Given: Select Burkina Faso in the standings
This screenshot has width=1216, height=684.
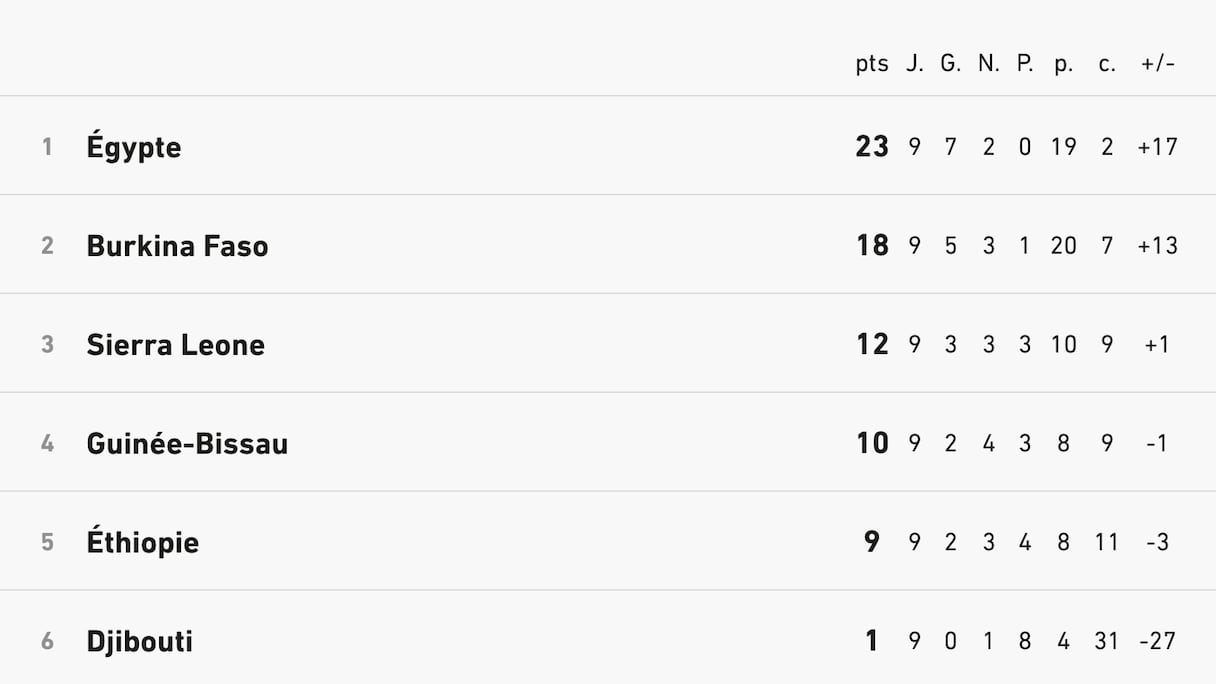Looking at the screenshot, I should (x=177, y=246).
